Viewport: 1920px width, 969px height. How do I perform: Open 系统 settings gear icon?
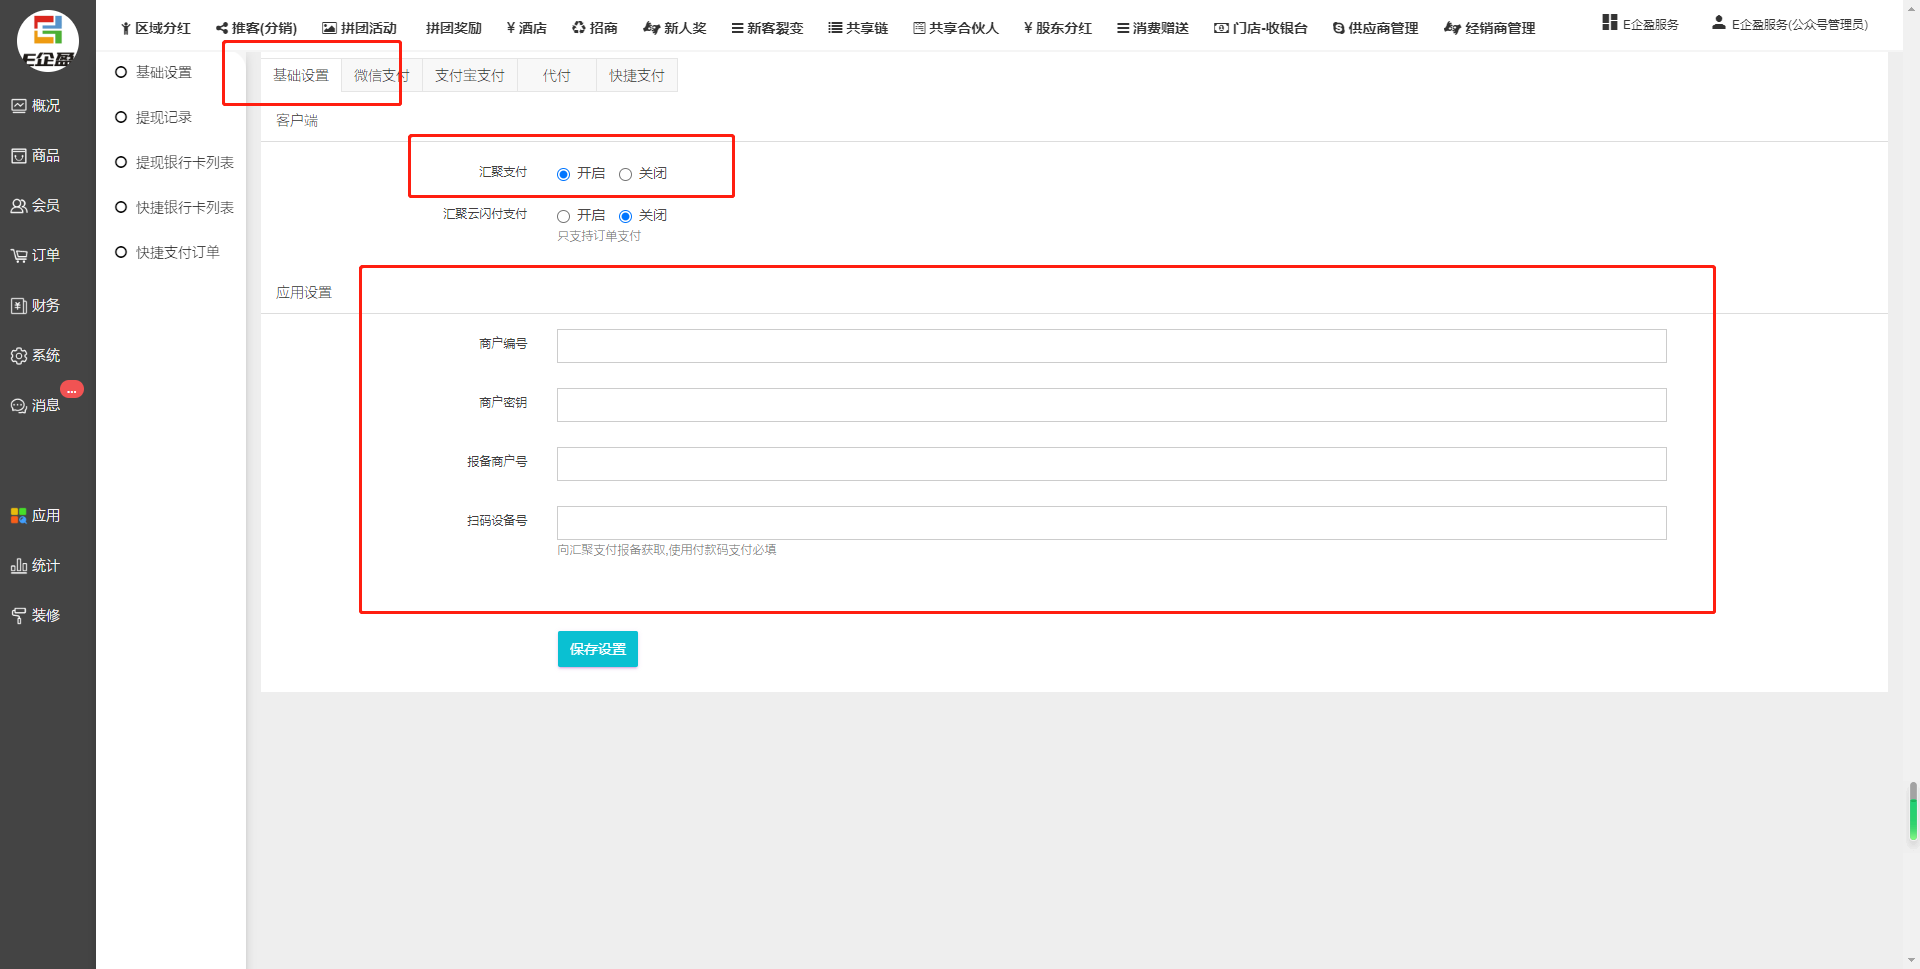[19, 356]
